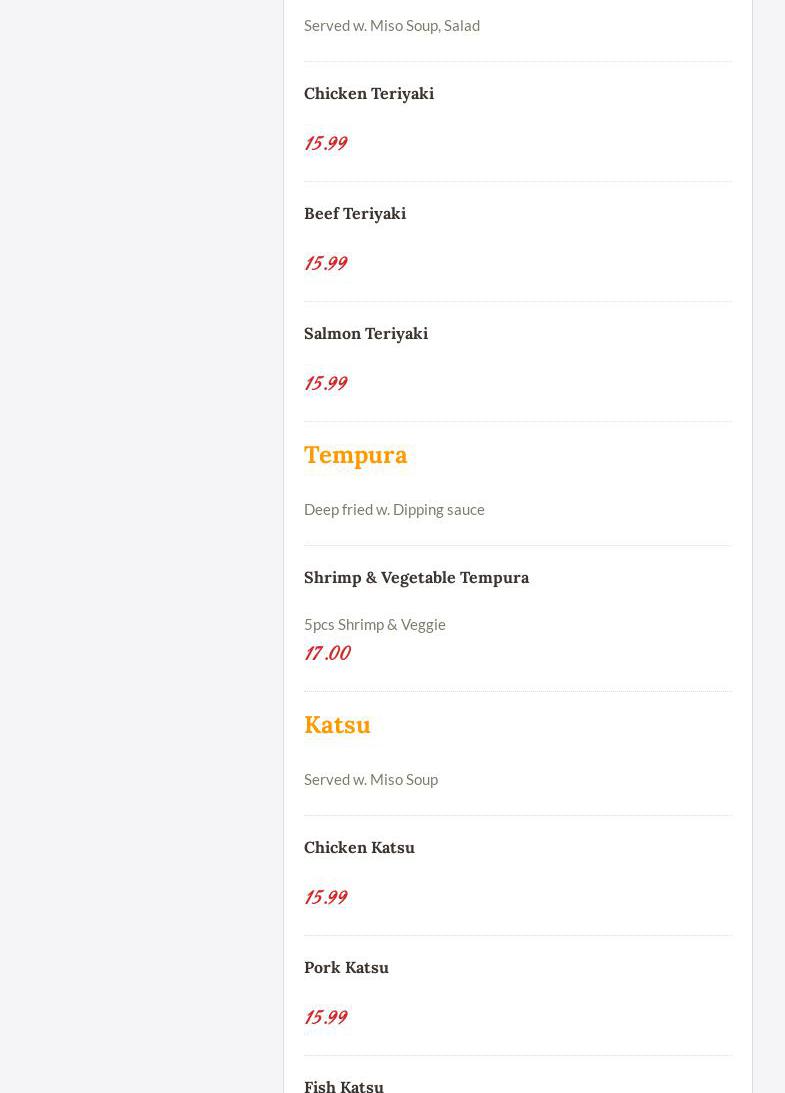The height and width of the screenshot is (1093, 785).
Task: Select the Shrimp & Vegetable Tempura item
Action: [x=416, y=577]
